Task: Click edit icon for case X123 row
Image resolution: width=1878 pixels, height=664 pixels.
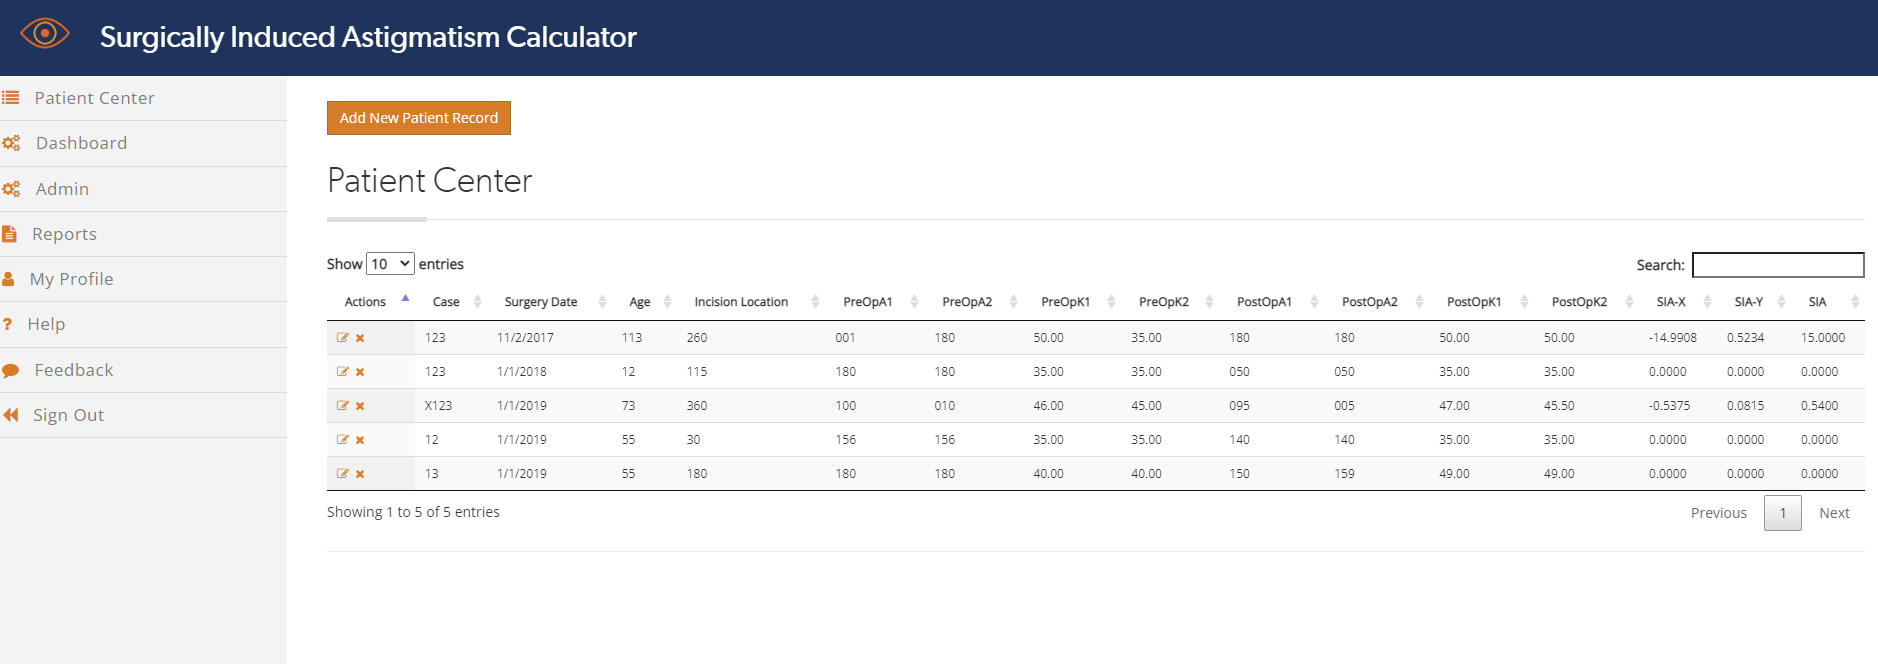Action: click(343, 406)
